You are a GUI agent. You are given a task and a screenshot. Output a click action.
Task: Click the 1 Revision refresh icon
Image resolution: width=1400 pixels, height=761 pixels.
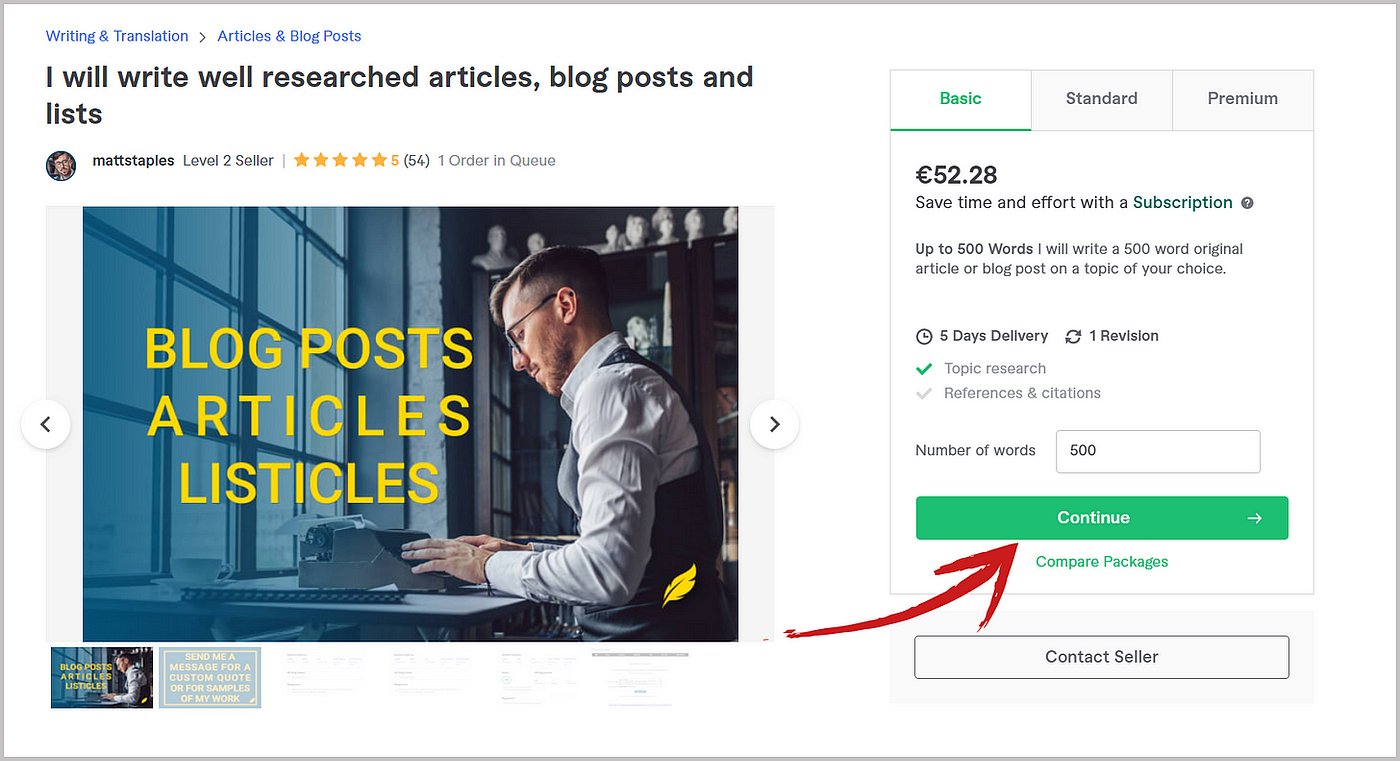point(1073,337)
